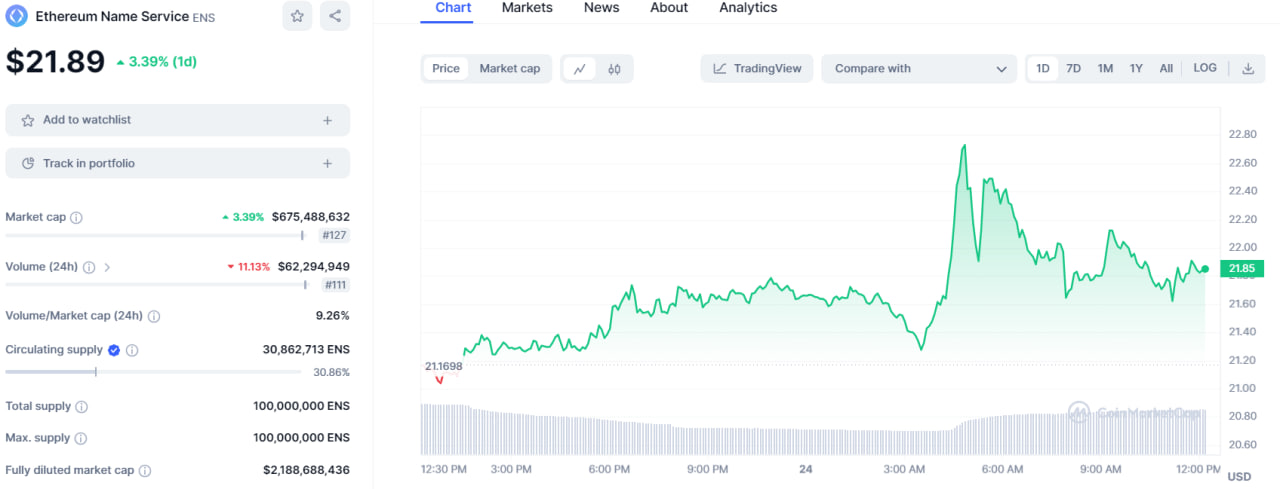Open the TradingView chart button
The width and height of the screenshot is (1280, 489).
point(757,69)
